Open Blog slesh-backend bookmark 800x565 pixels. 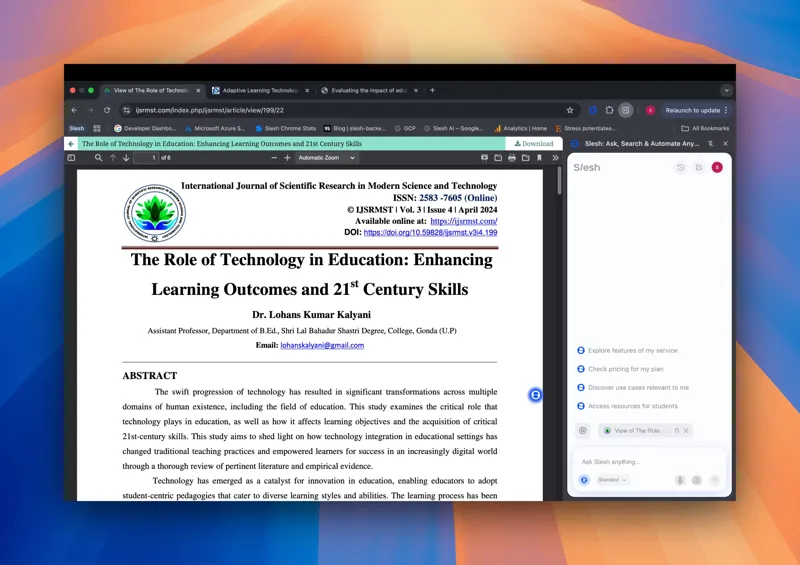point(355,129)
